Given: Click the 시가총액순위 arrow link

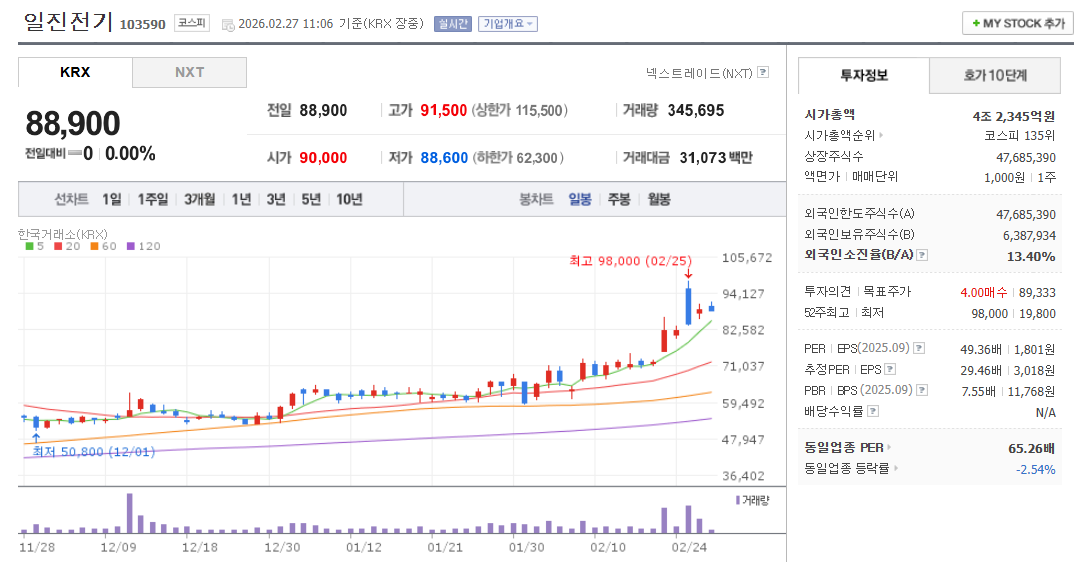Looking at the screenshot, I should point(881,135).
